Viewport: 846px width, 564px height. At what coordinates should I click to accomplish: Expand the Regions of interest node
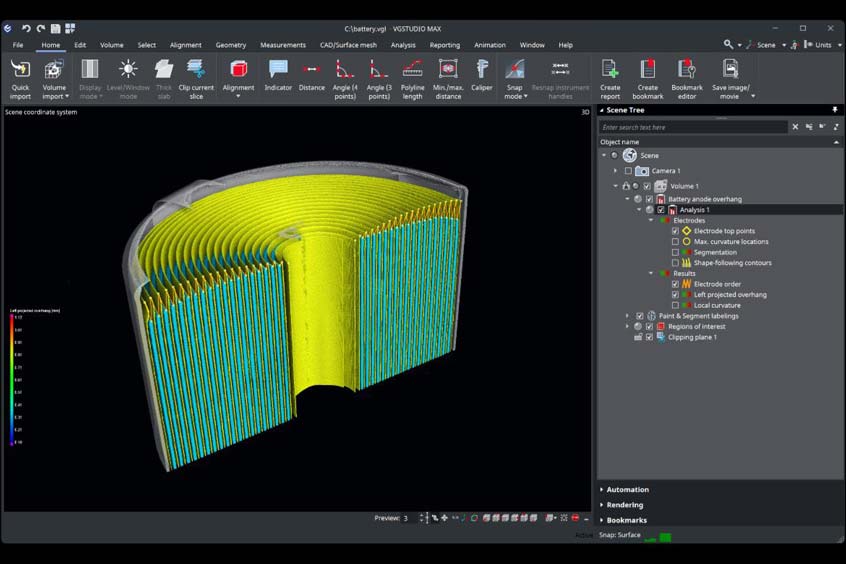point(628,326)
